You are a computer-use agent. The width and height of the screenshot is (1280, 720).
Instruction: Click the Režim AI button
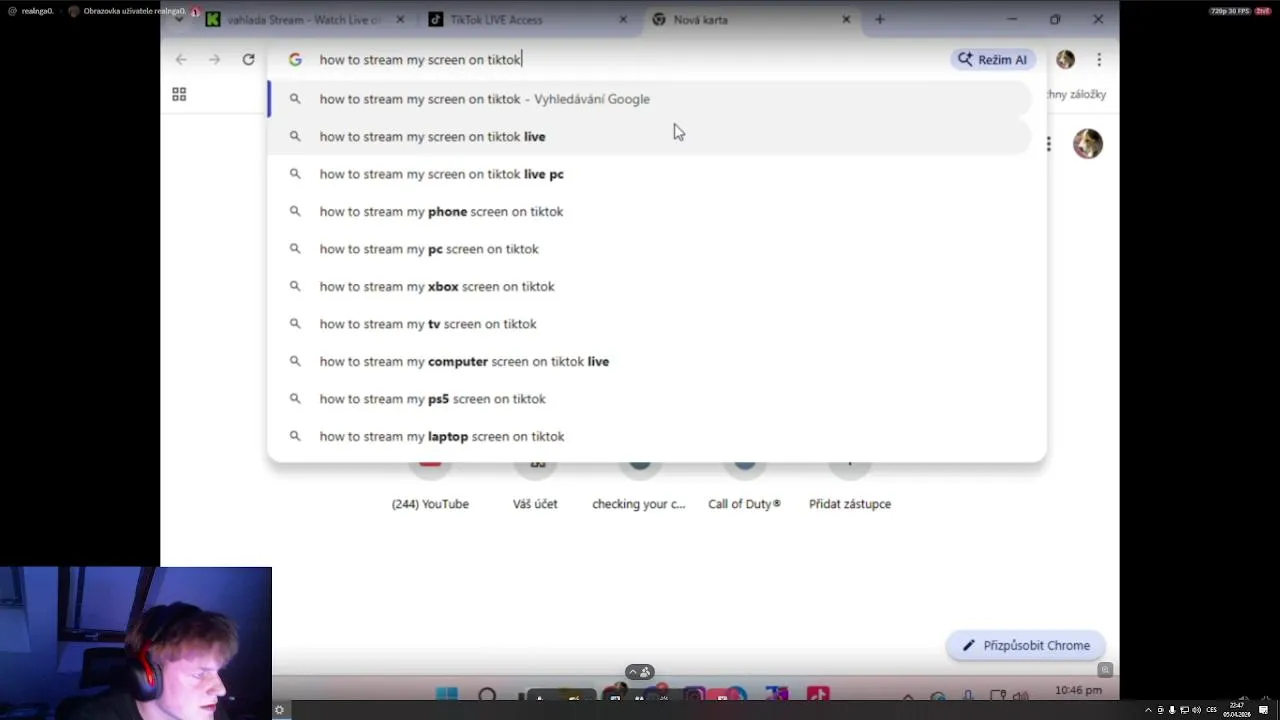992,60
